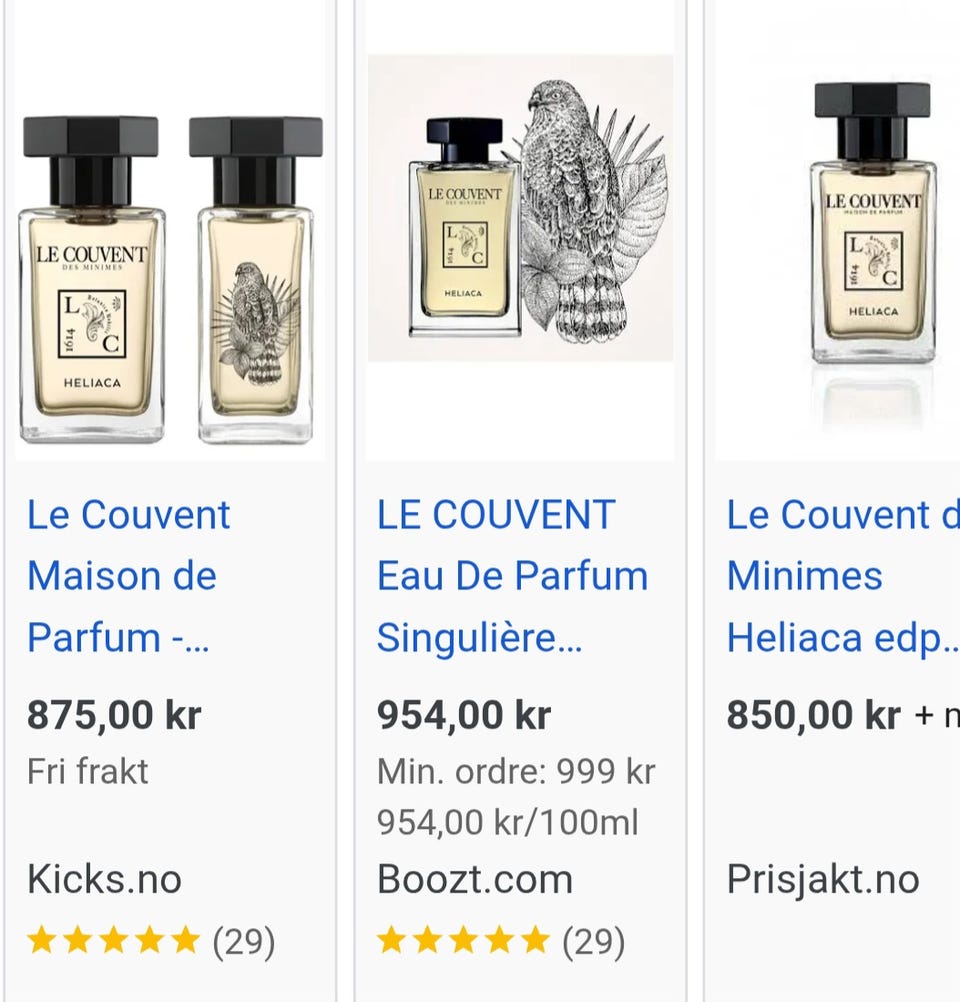This screenshot has height=1002, width=960.
Task: Click the star rating under Kicks.no
Action: point(114,940)
